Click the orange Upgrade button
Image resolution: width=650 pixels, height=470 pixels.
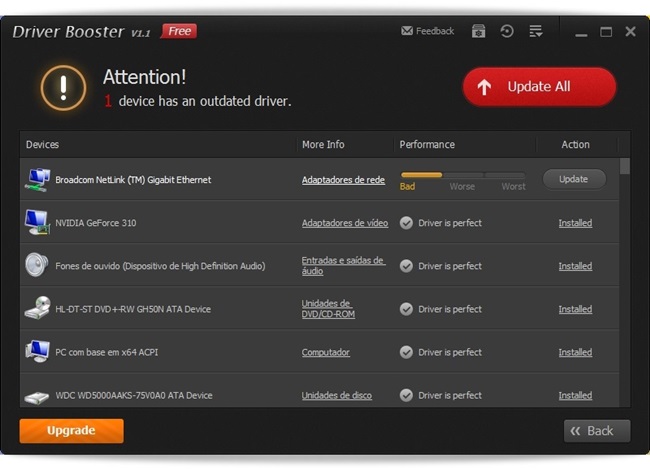click(71, 431)
